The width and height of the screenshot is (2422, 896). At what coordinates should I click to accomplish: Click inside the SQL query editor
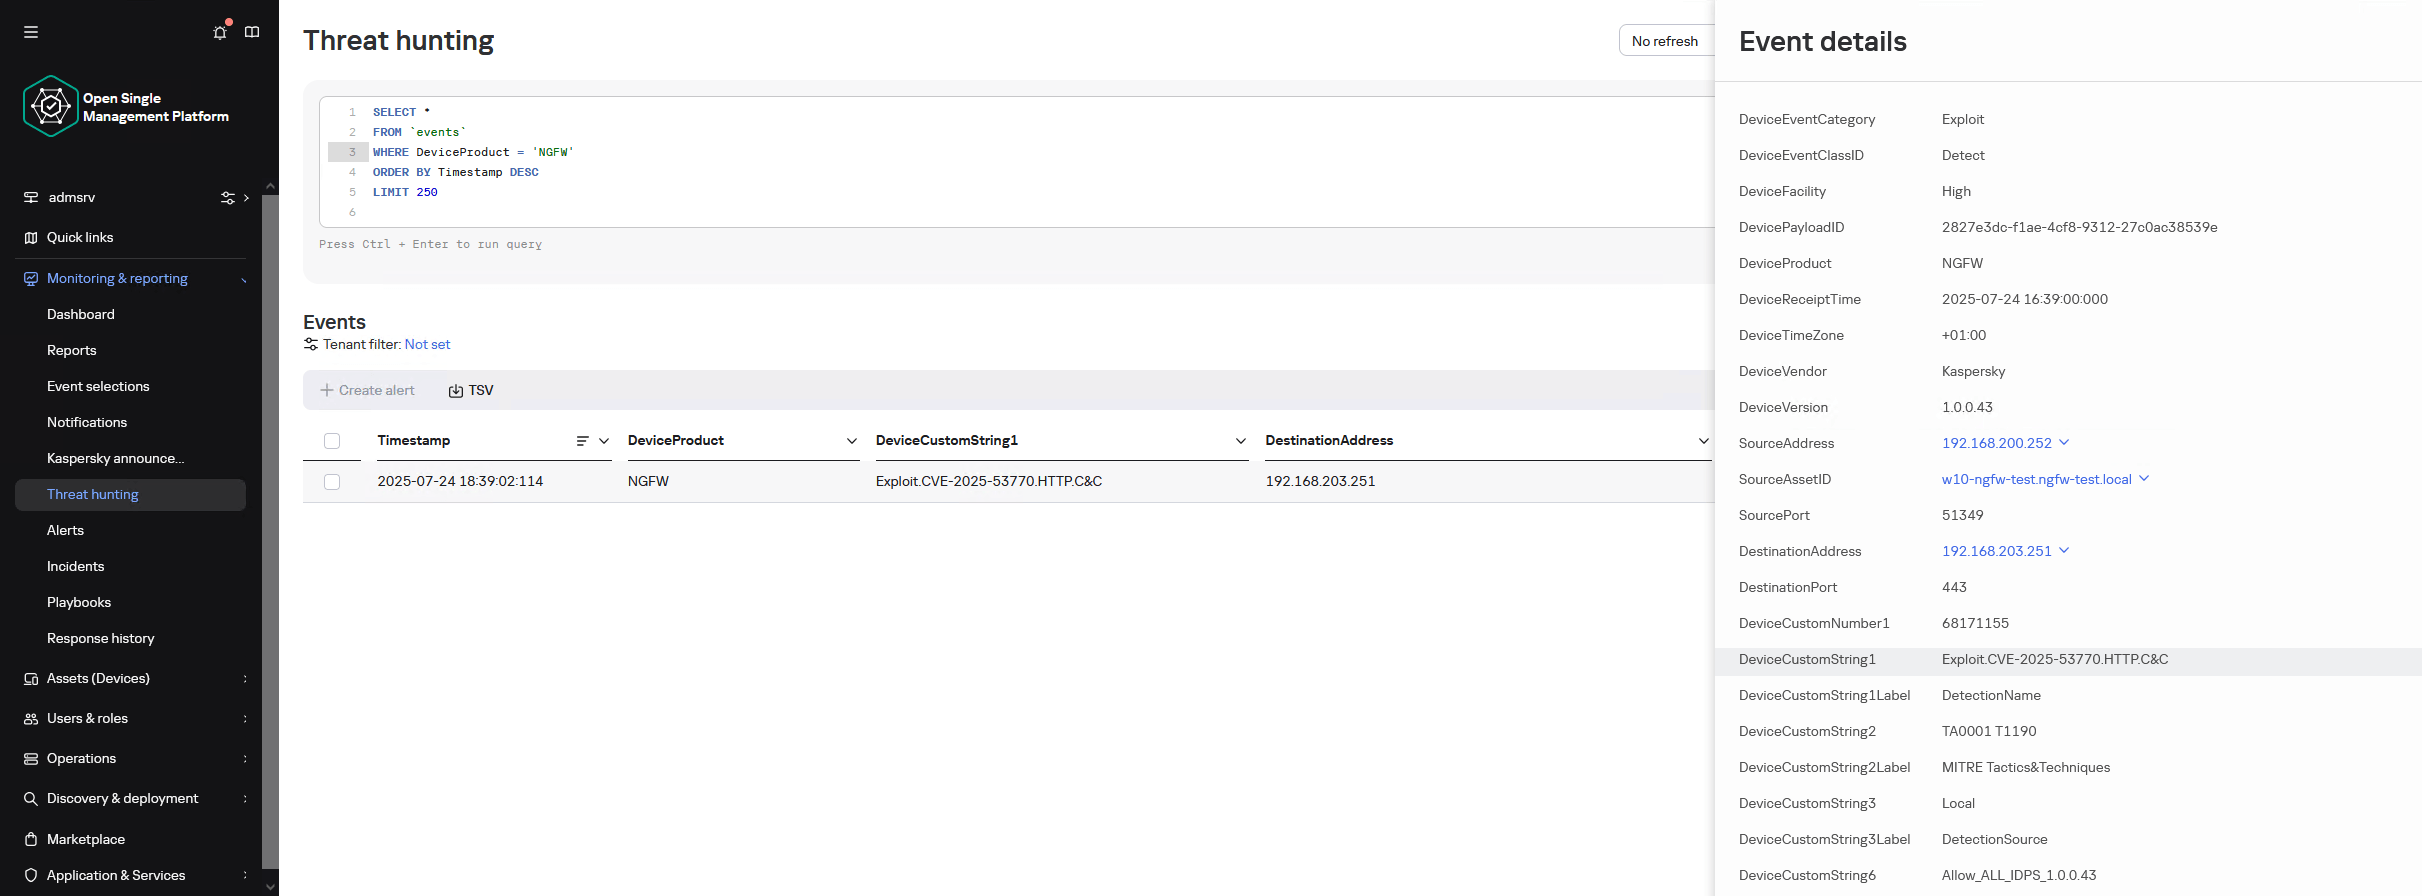[1017, 162]
